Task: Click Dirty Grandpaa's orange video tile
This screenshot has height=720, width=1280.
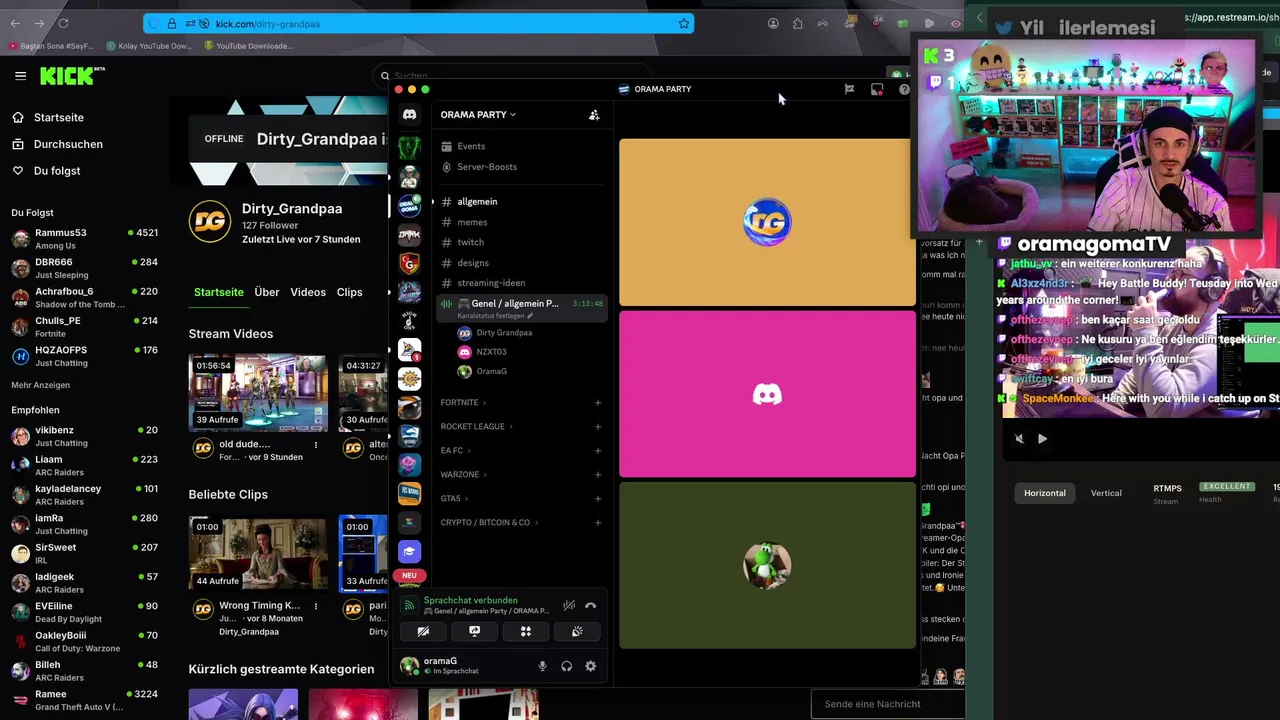Action: coord(765,222)
